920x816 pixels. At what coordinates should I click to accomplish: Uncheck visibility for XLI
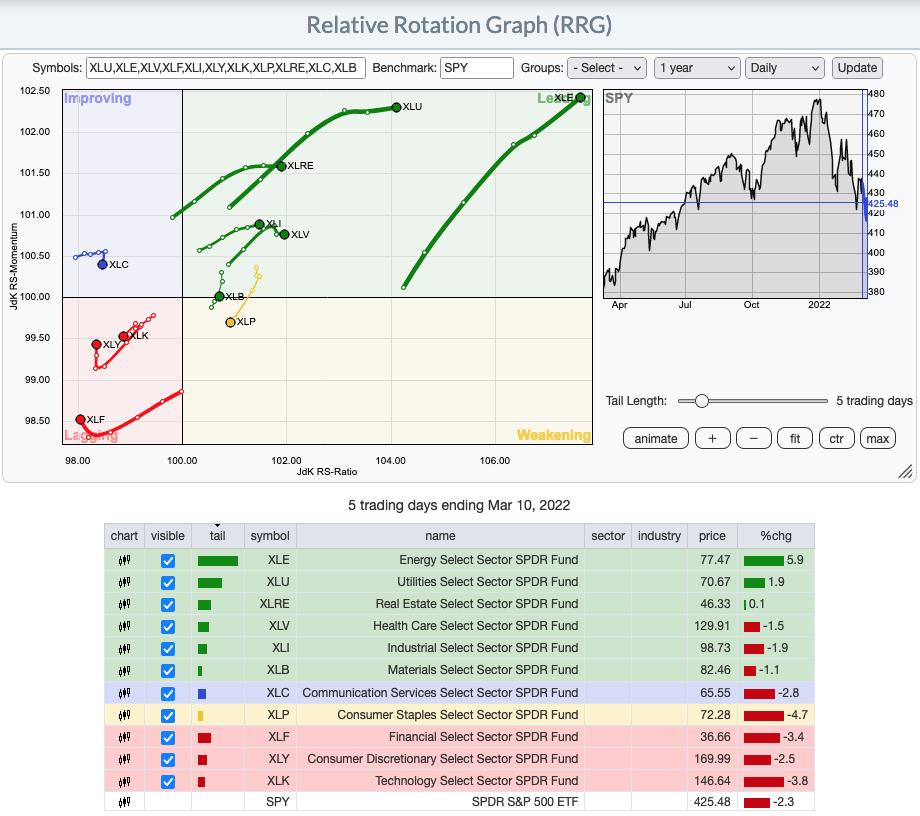point(168,649)
